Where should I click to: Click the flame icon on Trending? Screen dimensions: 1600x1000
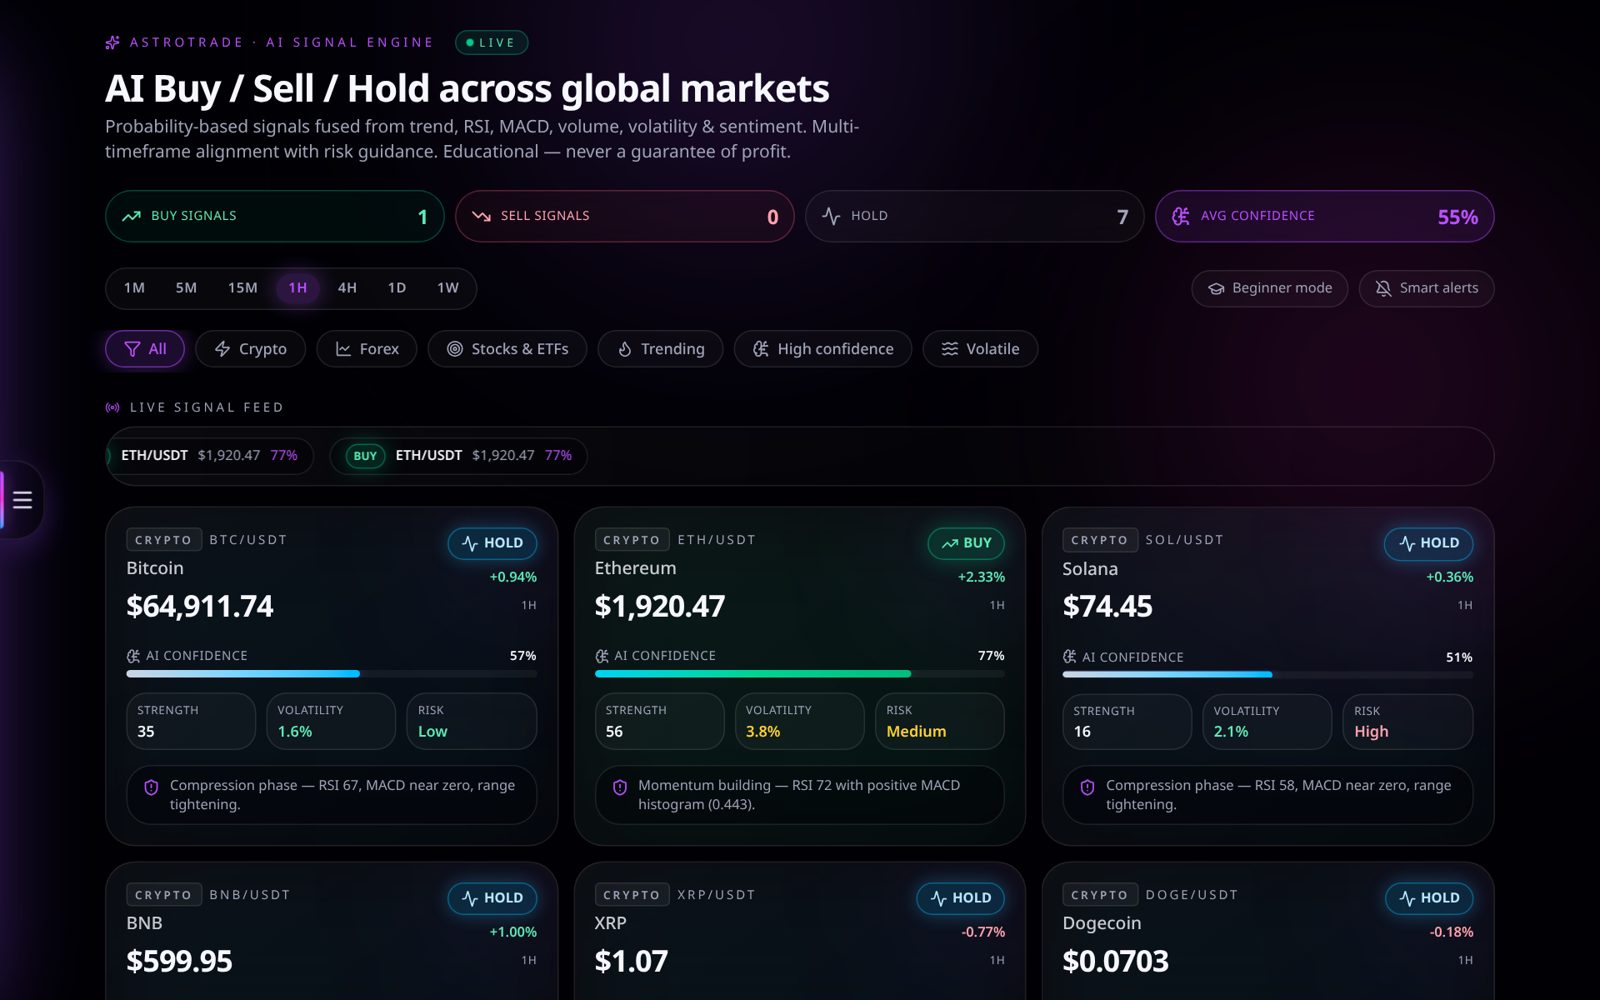(624, 349)
